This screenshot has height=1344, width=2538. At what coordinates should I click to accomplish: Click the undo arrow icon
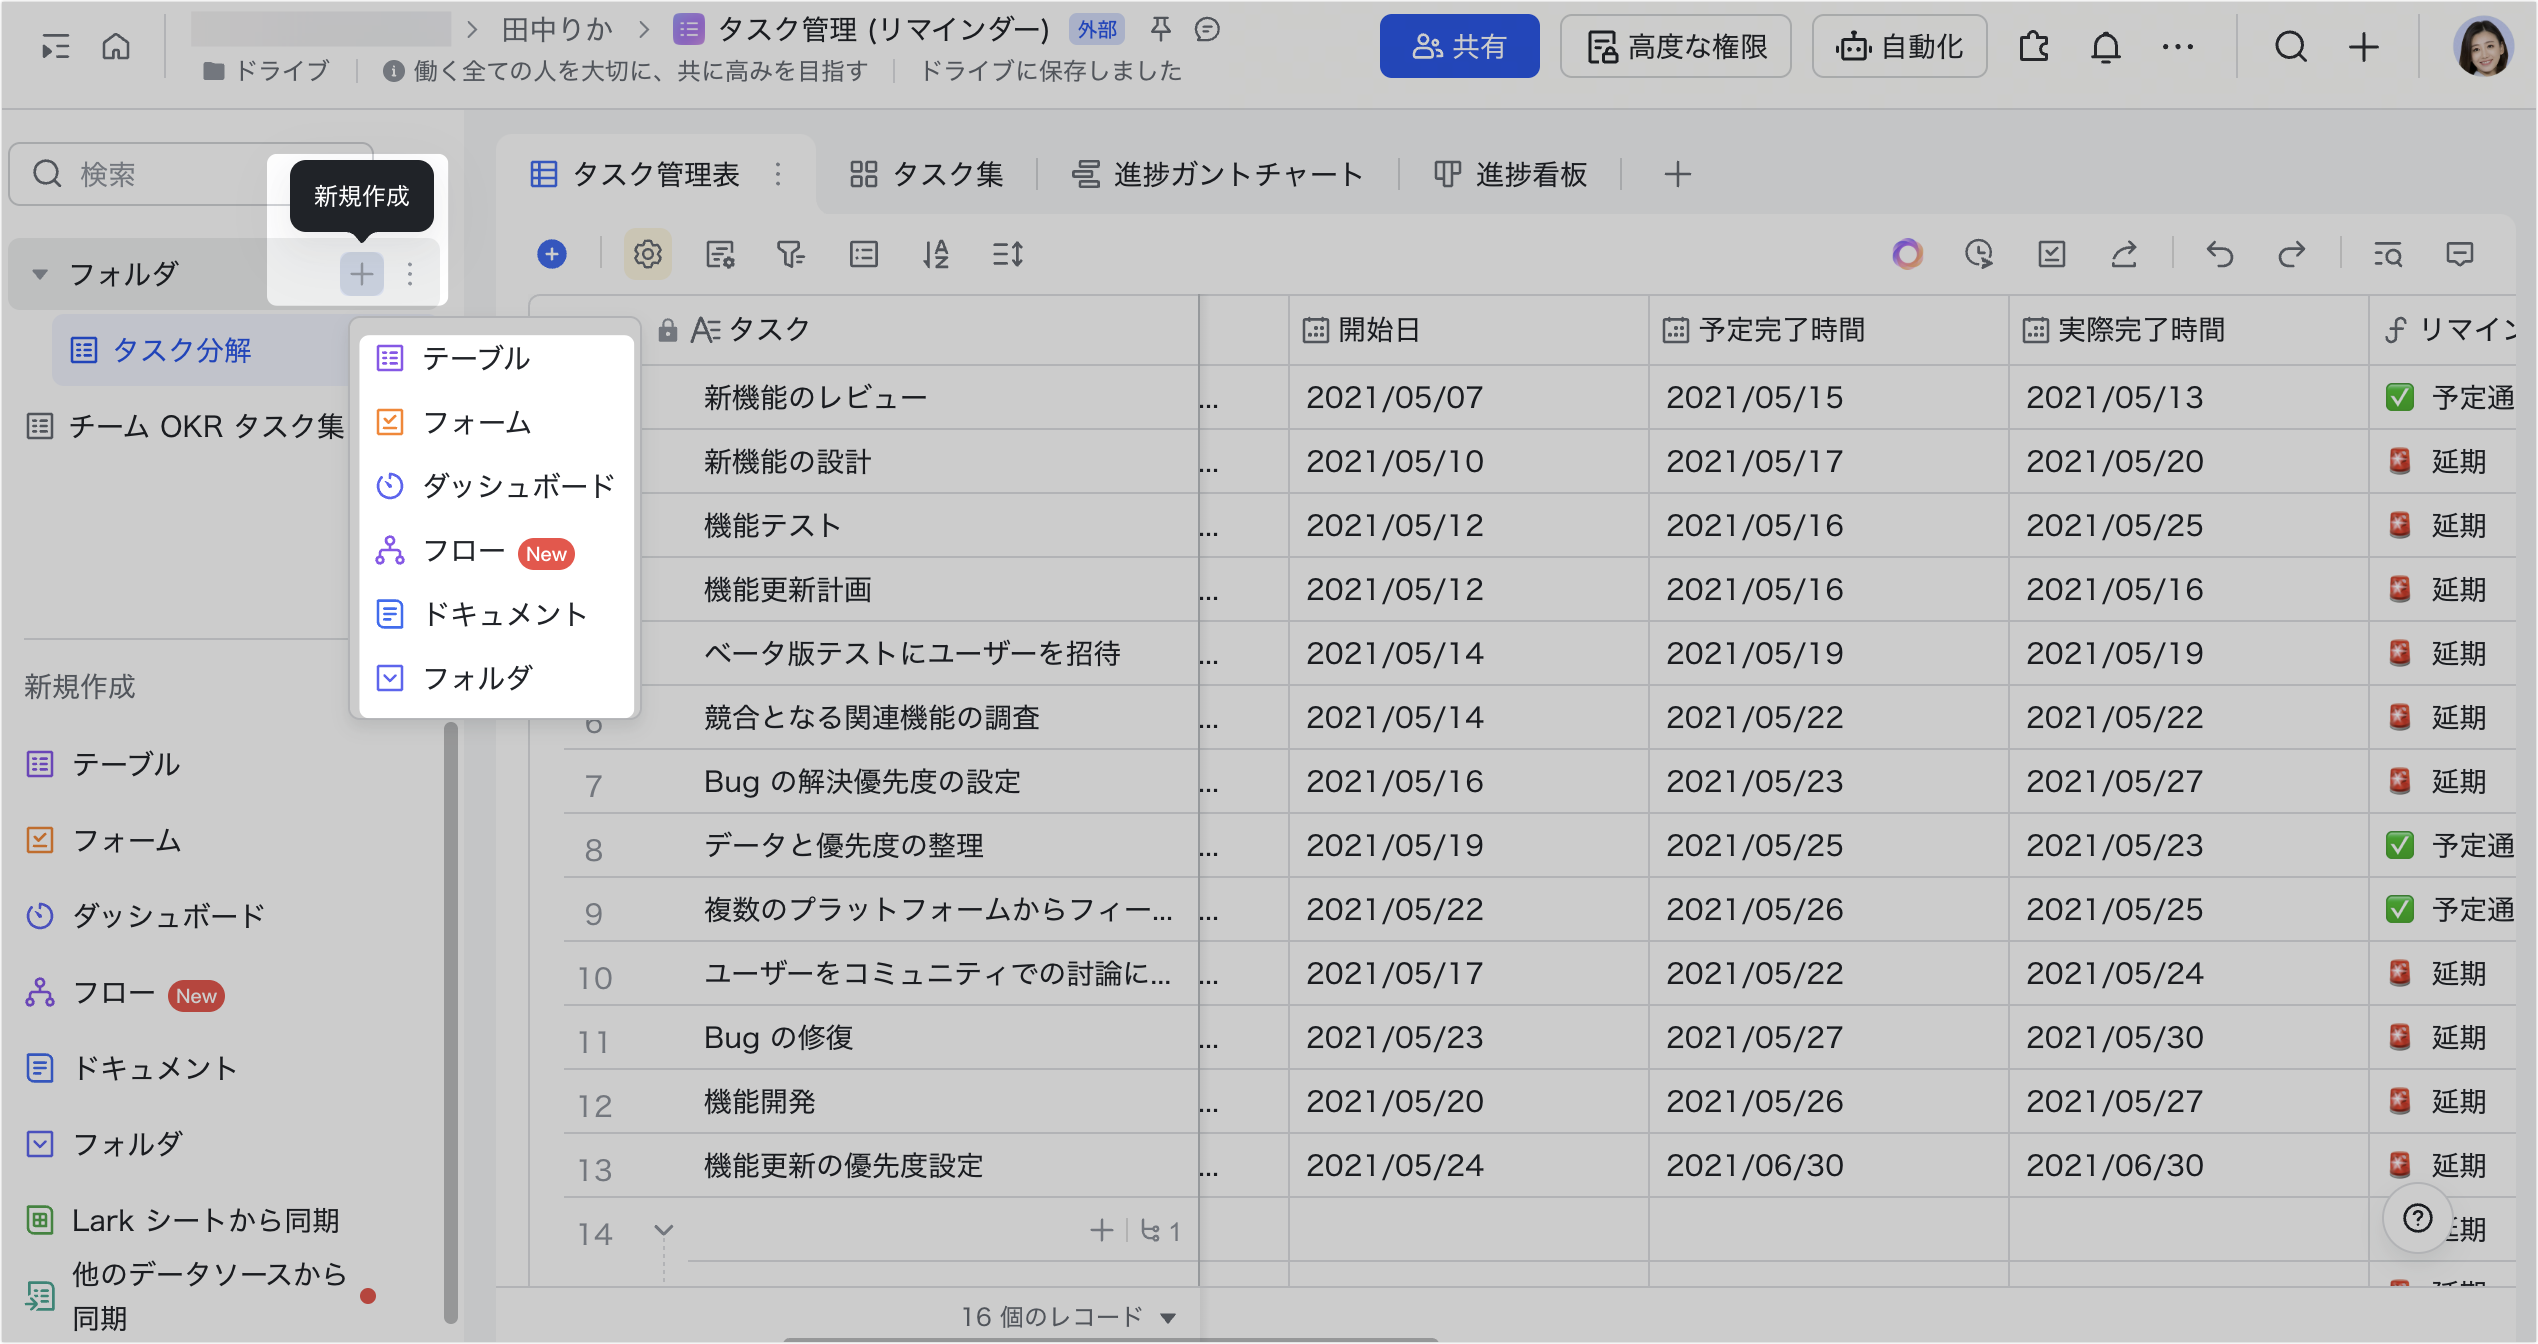pos(2219,254)
